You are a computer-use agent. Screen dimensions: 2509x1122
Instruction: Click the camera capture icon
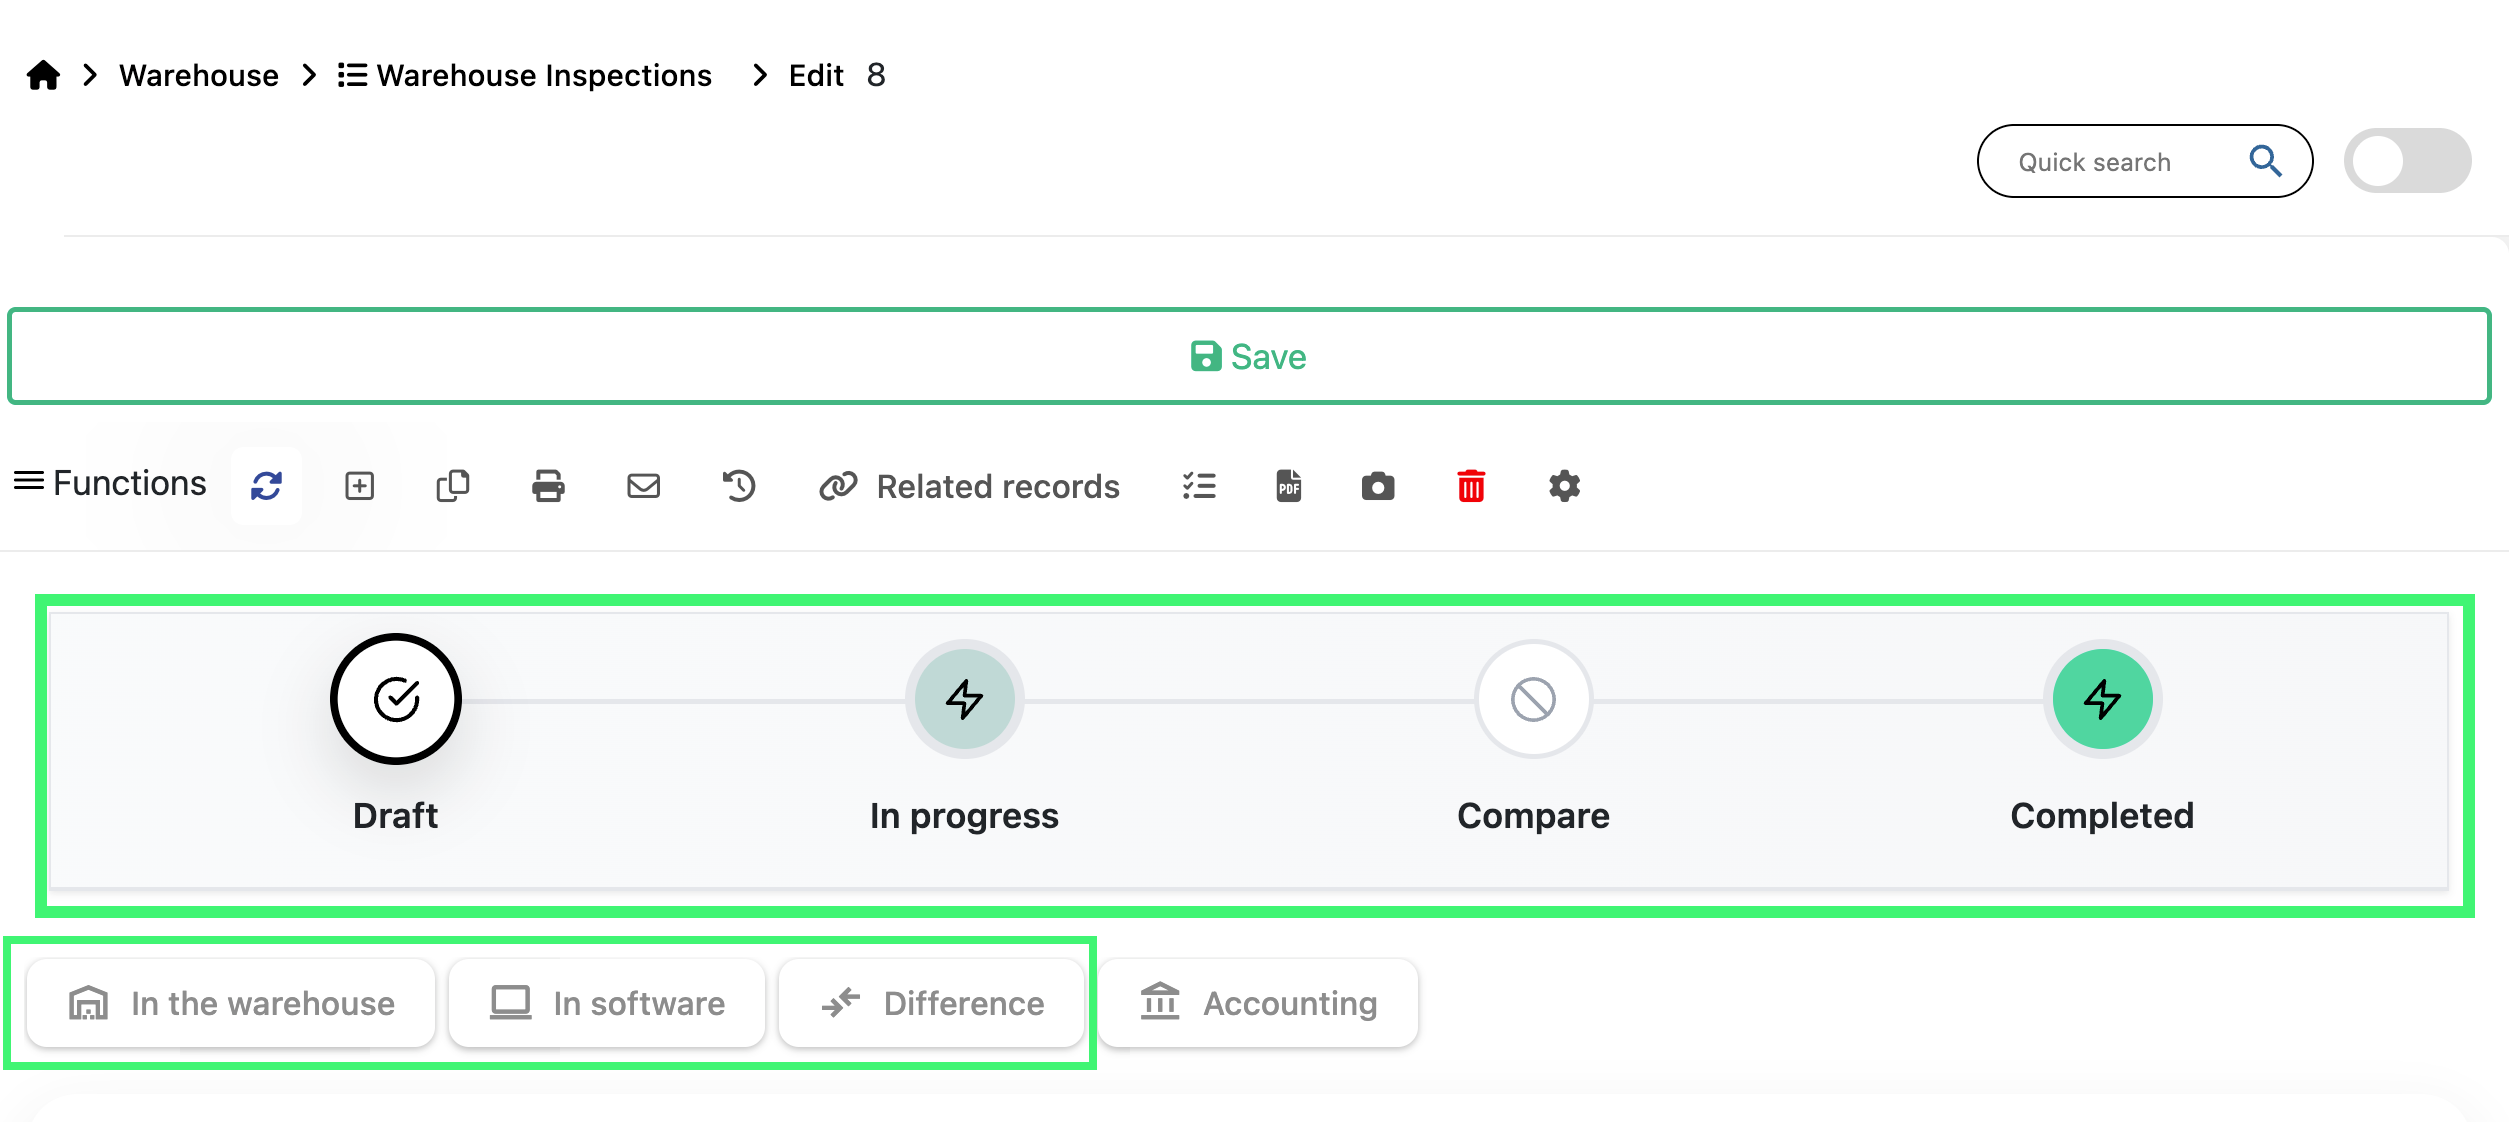tap(1378, 486)
